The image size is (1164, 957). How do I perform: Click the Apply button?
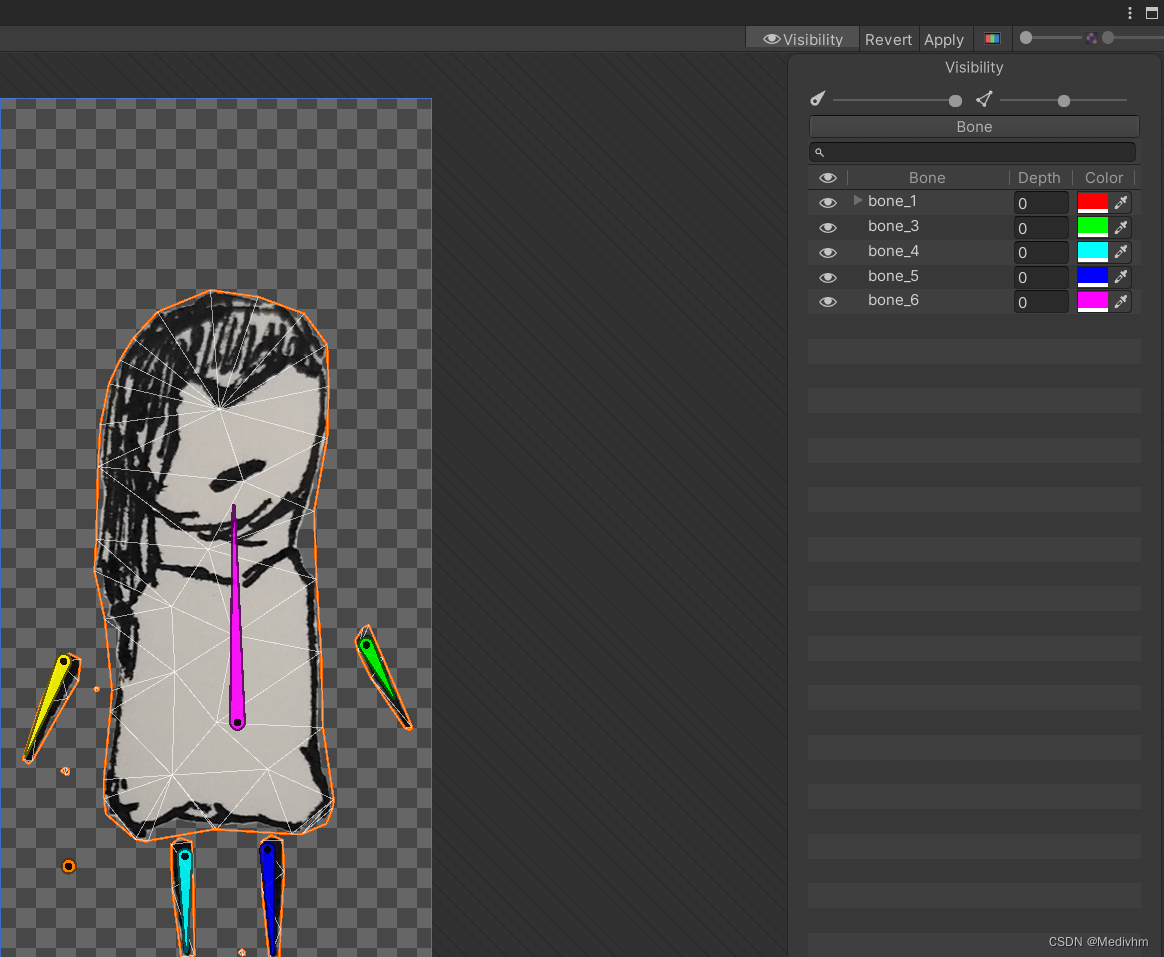click(x=944, y=39)
